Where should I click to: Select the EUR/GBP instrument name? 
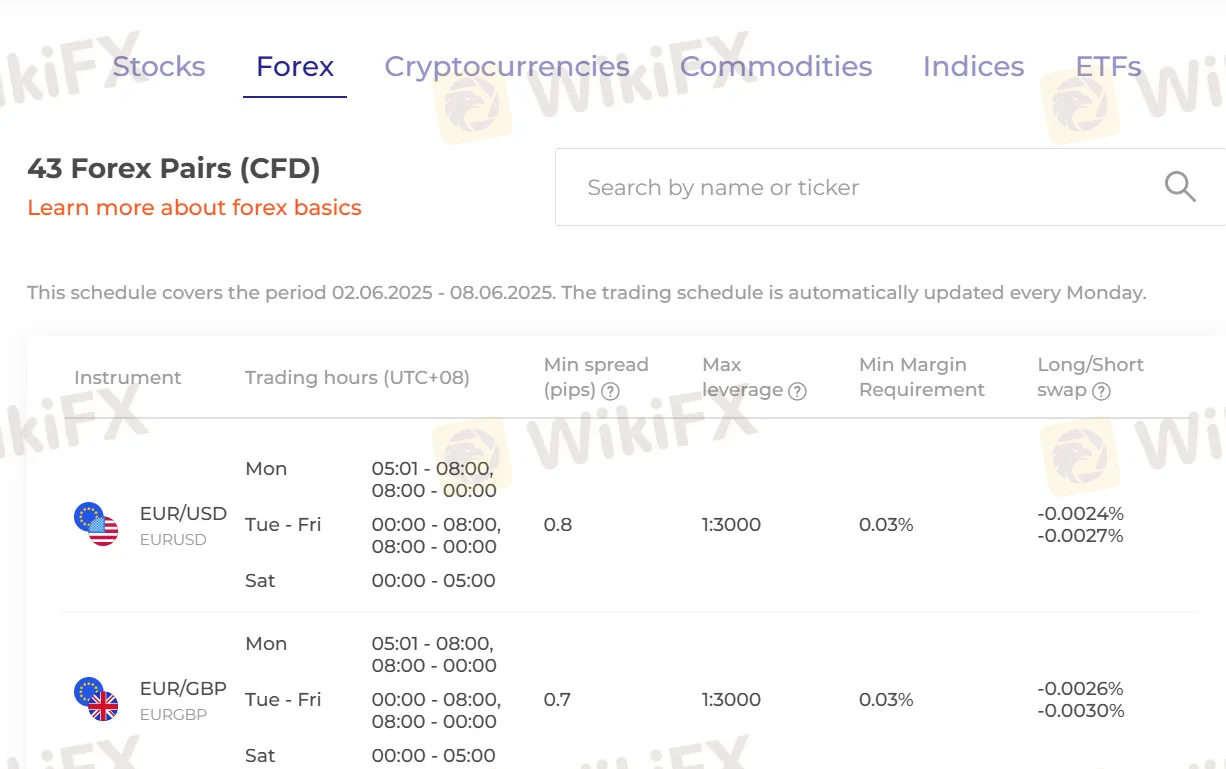pos(183,689)
